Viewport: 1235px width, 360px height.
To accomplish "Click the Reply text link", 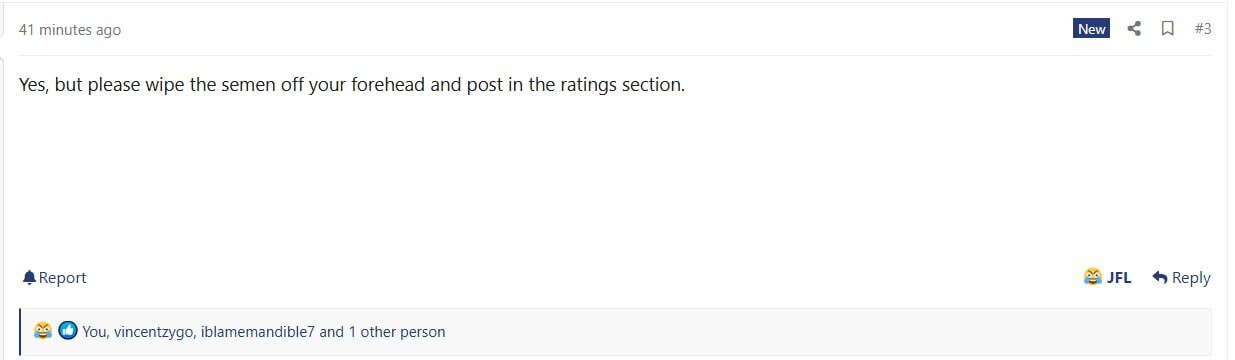I will pyautogui.click(x=1191, y=278).
